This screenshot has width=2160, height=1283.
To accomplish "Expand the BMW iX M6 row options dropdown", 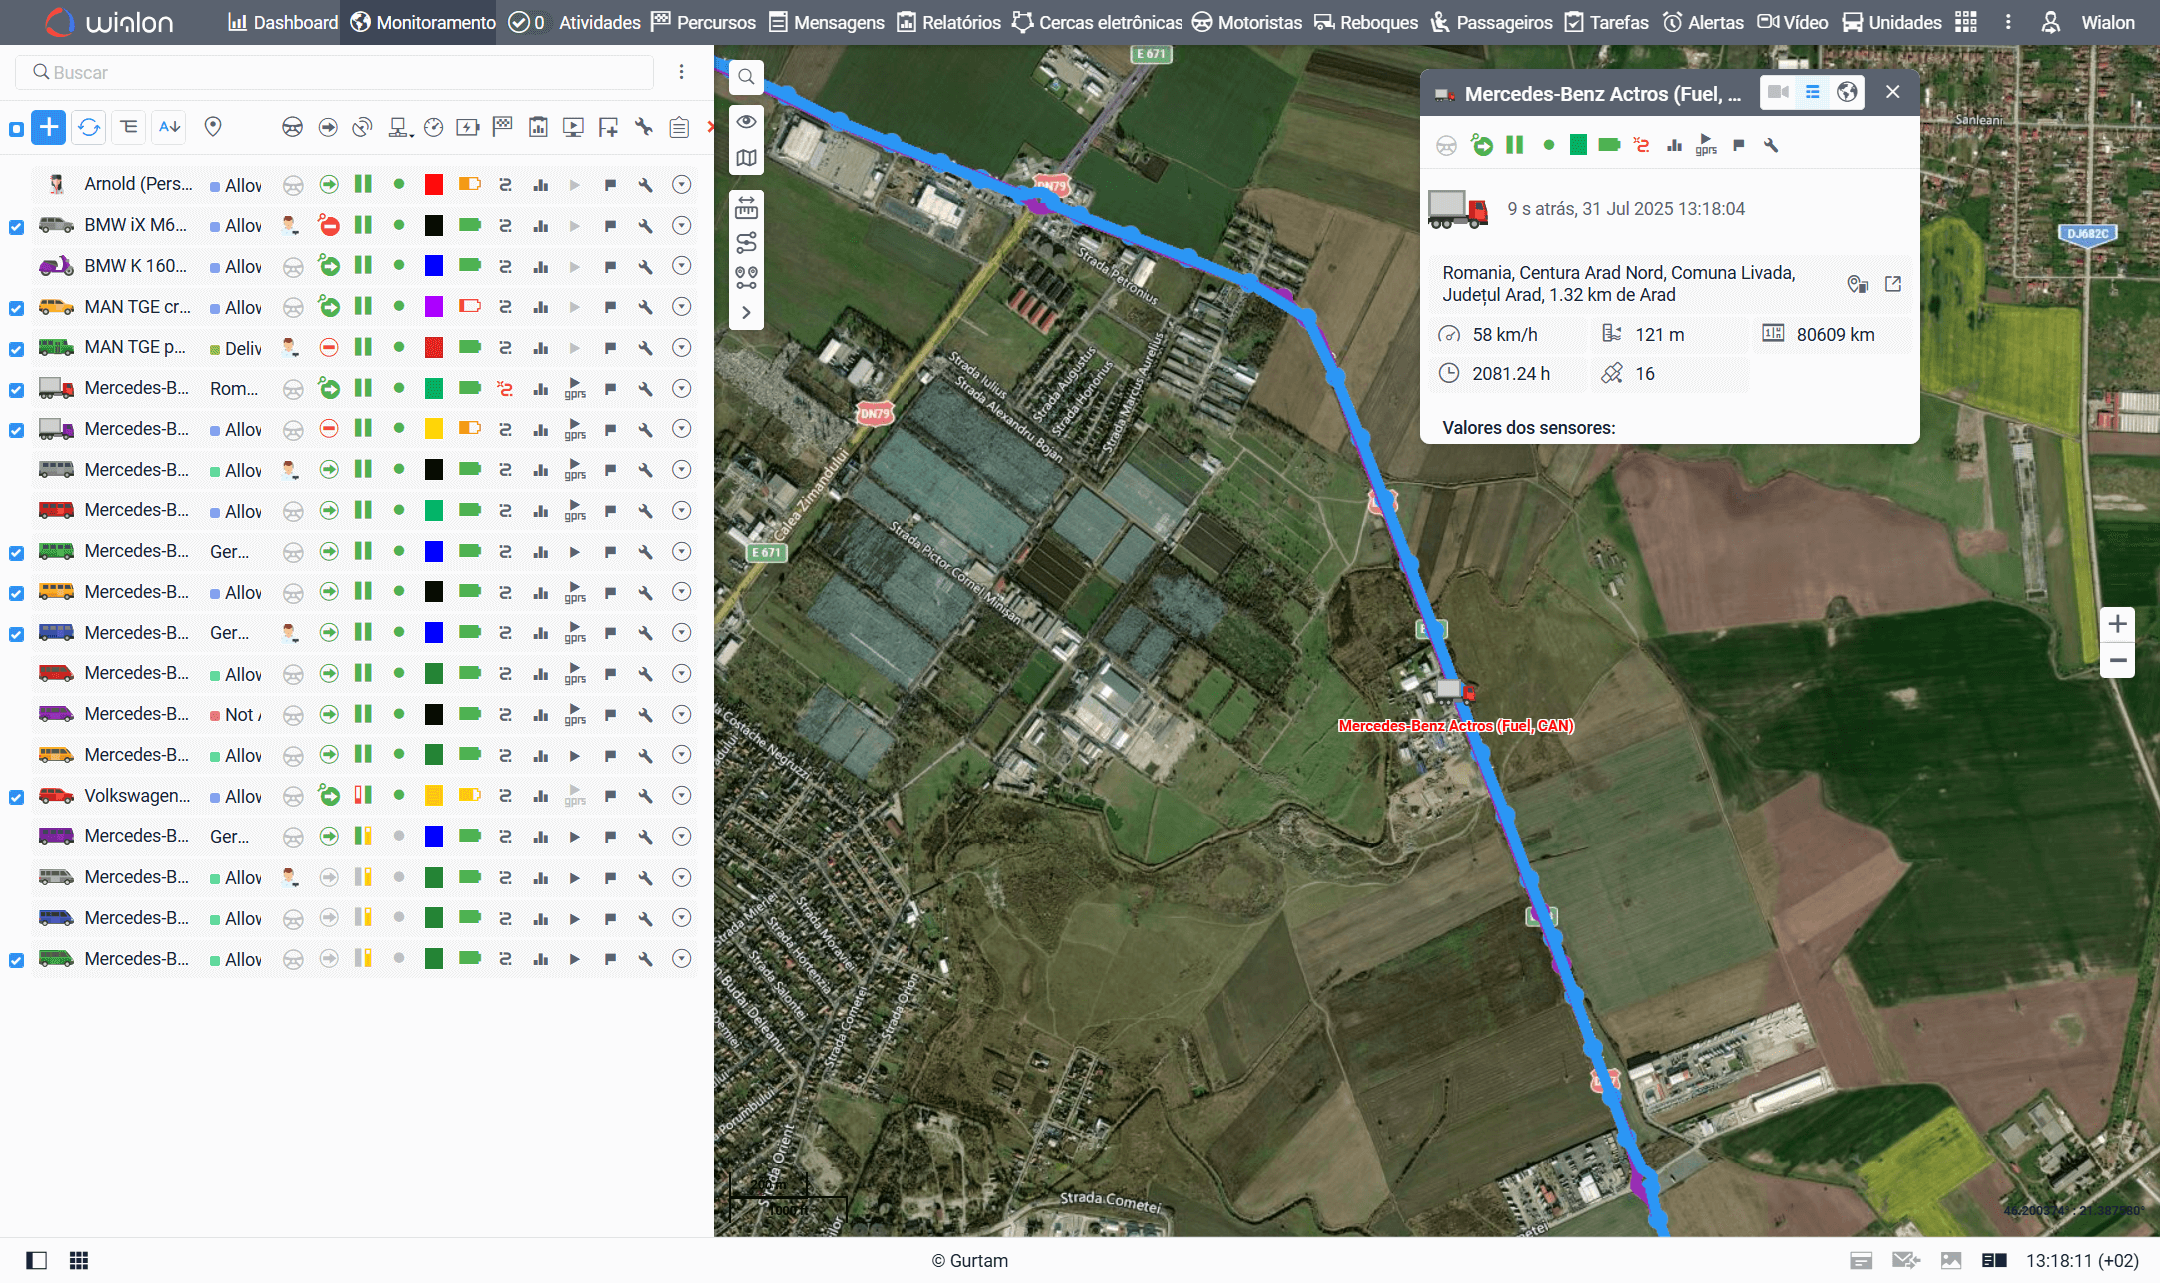I will click(682, 225).
